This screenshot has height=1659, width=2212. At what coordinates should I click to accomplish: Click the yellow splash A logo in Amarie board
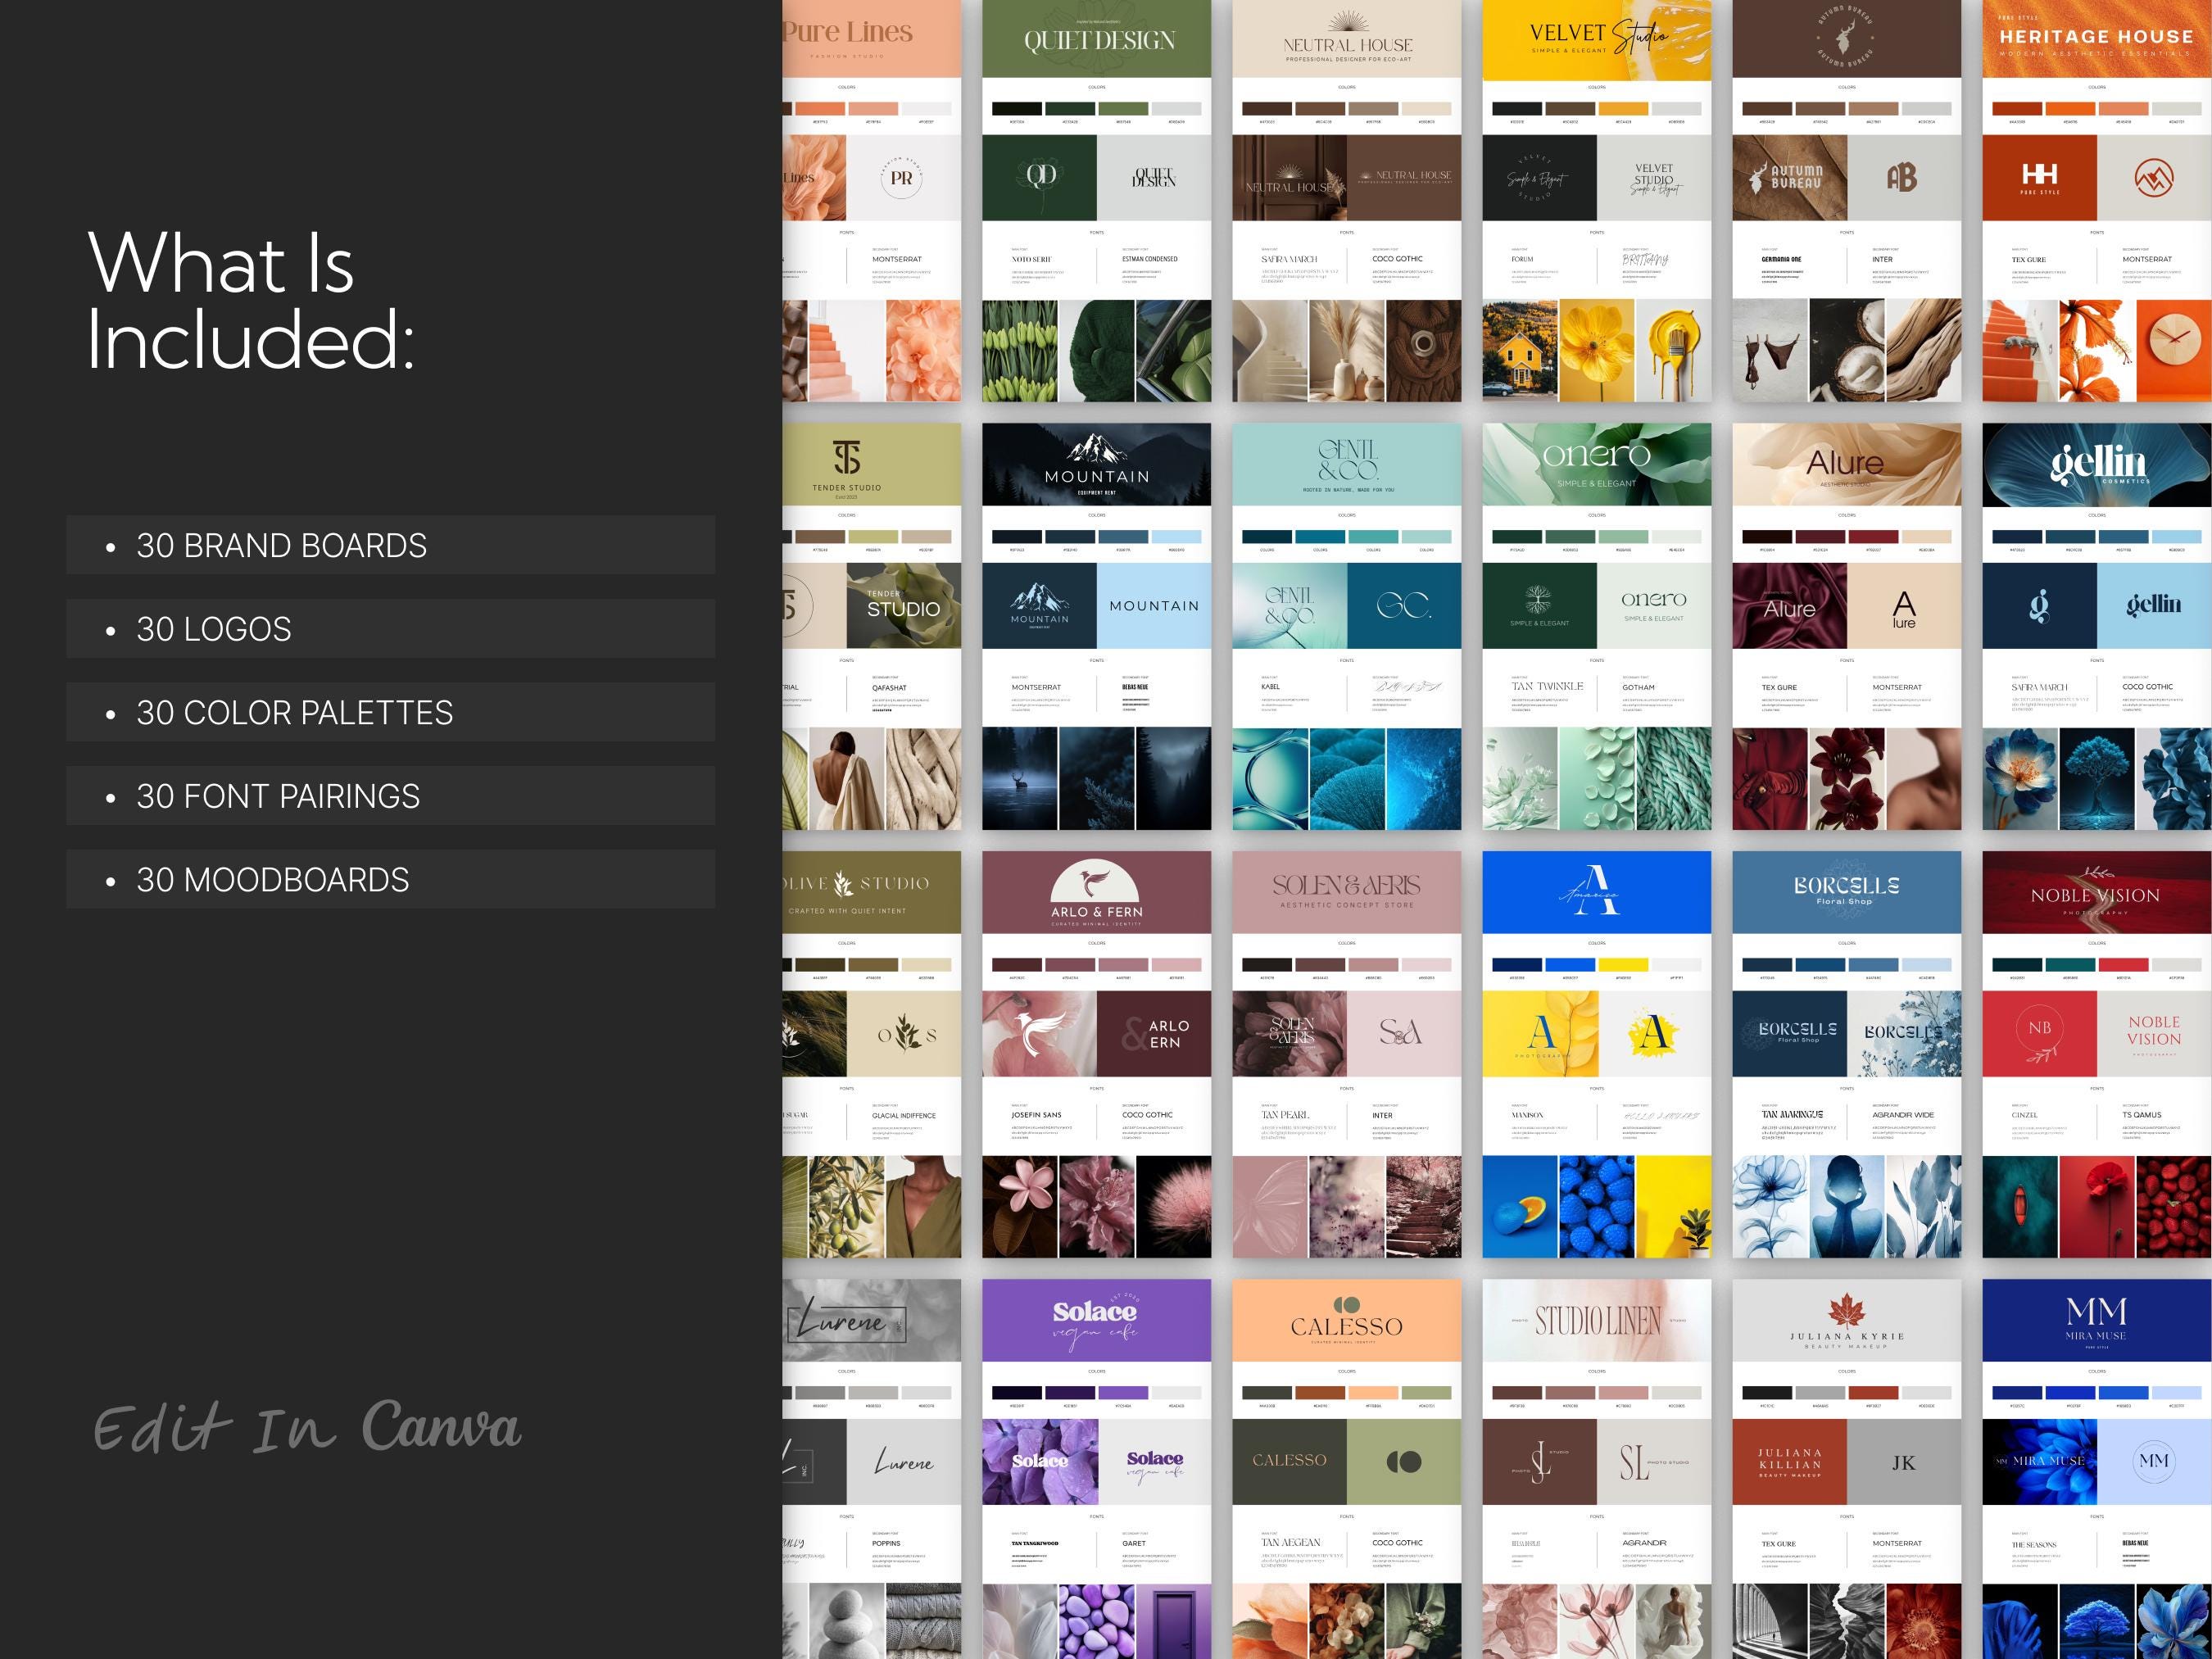(x=1654, y=1034)
